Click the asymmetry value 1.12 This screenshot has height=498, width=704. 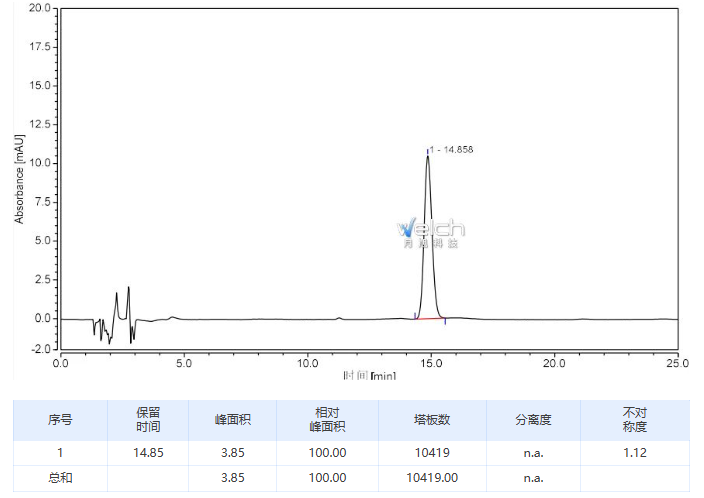(635, 453)
